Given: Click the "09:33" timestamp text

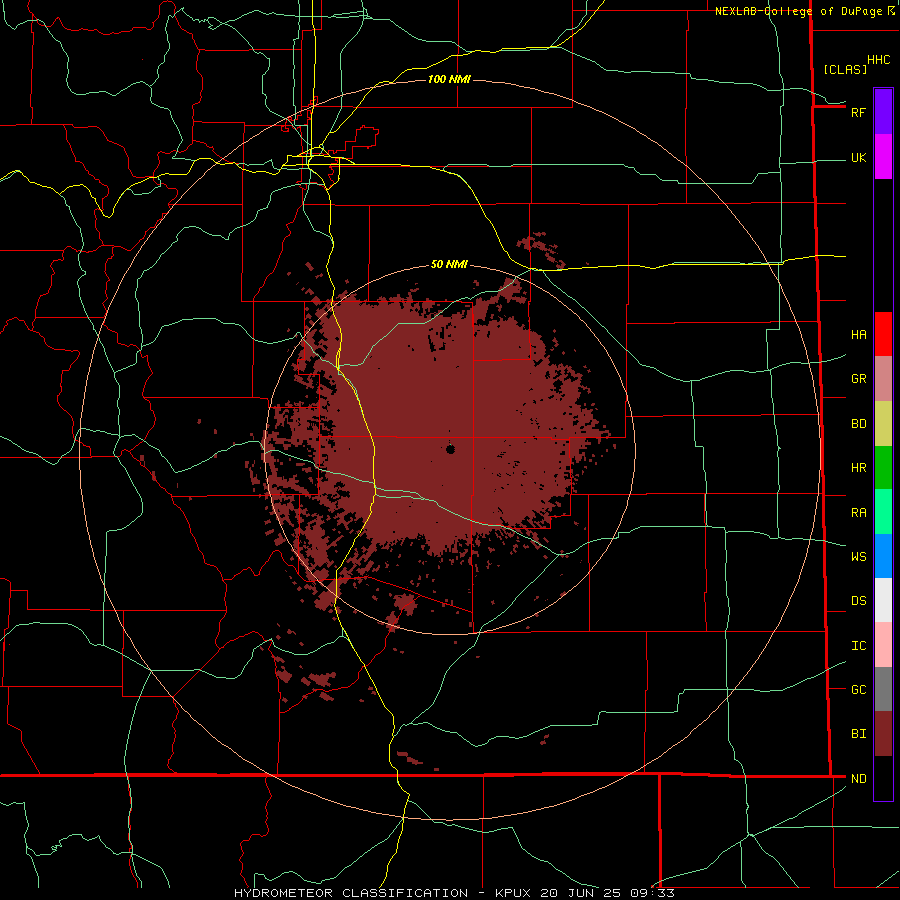Looking at the screenshot, I should pyautogui.click(x=652, y=893).
